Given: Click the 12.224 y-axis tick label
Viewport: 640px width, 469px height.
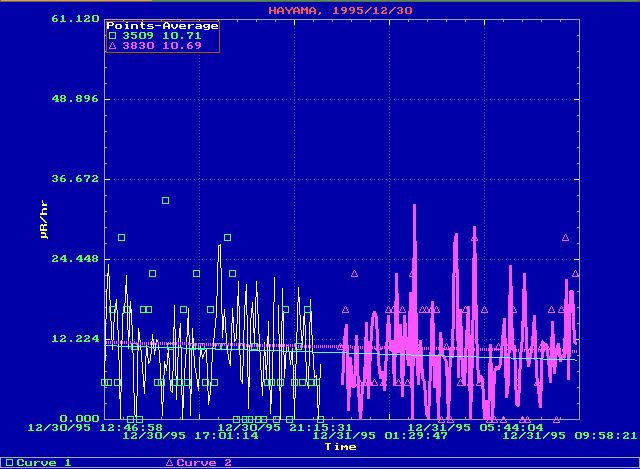Looking at the screenshot, I should click(76, 338).
